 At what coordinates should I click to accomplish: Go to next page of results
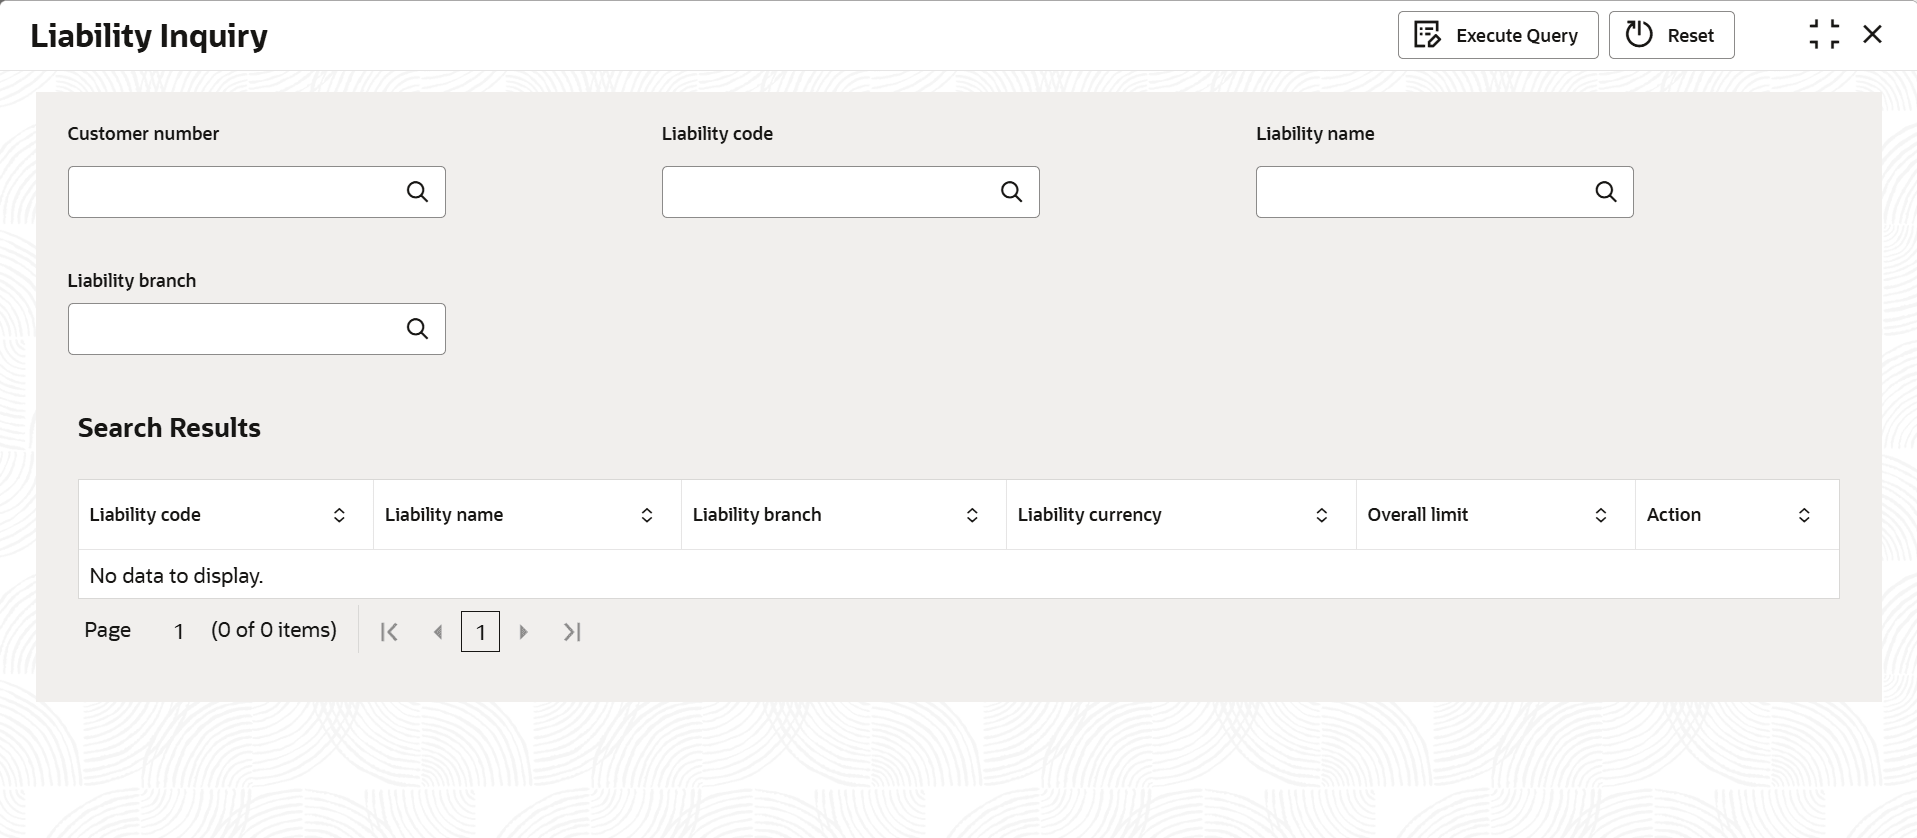point(523,632)
